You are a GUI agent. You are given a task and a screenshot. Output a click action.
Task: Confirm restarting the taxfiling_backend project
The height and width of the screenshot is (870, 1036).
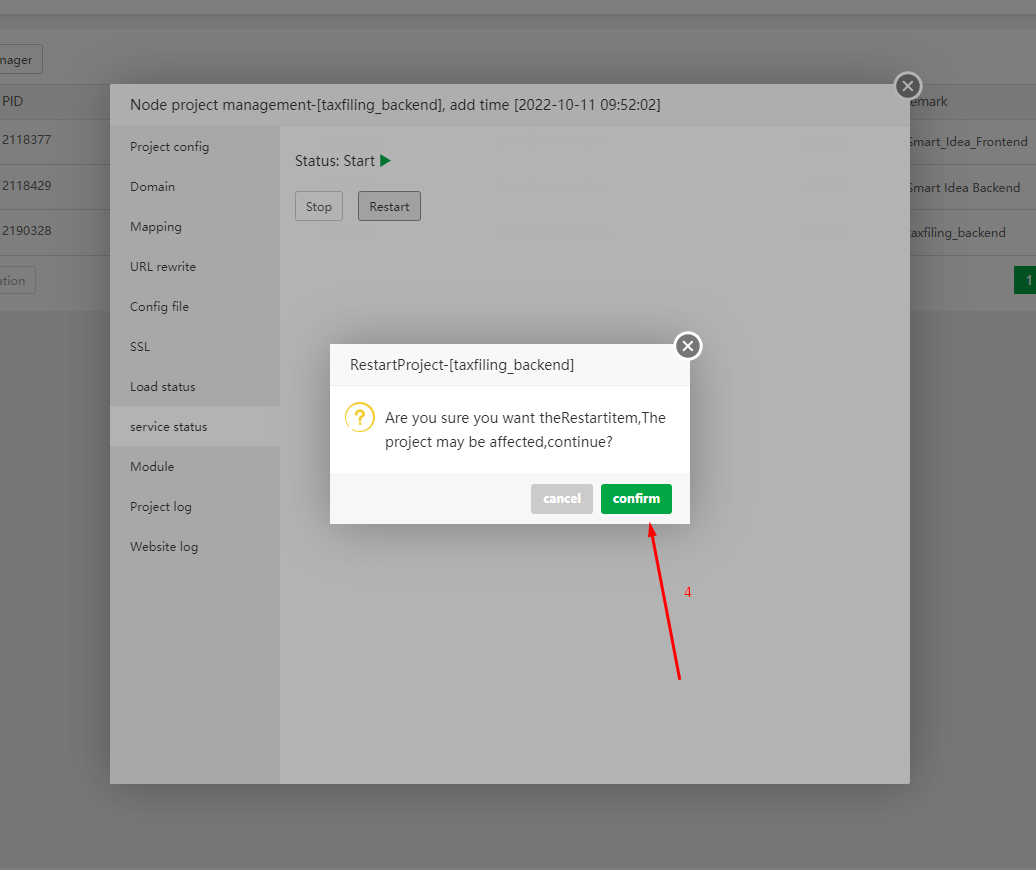point(636,499)
